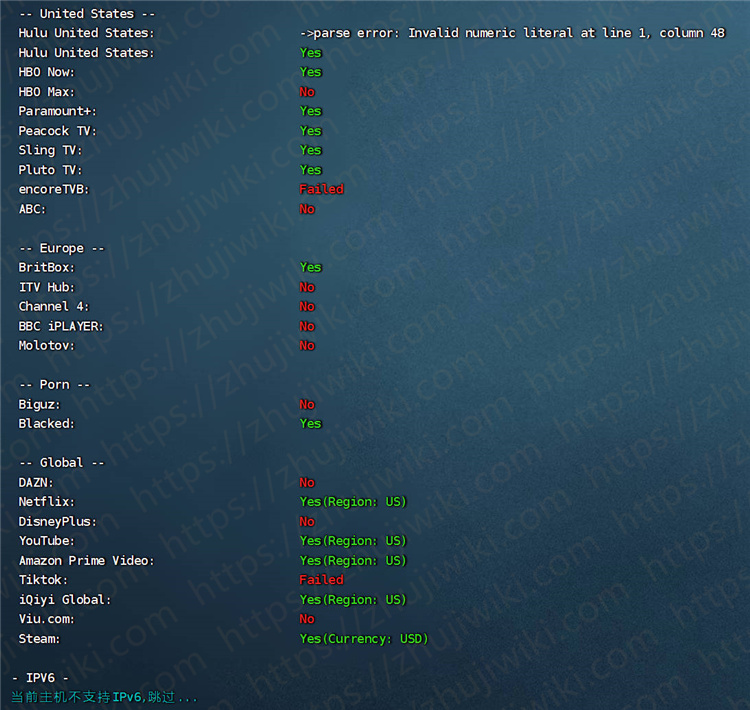Screen dimensions: 750x710
Task: Click the "-- Europe --" section header
Action: coord(62,248)
